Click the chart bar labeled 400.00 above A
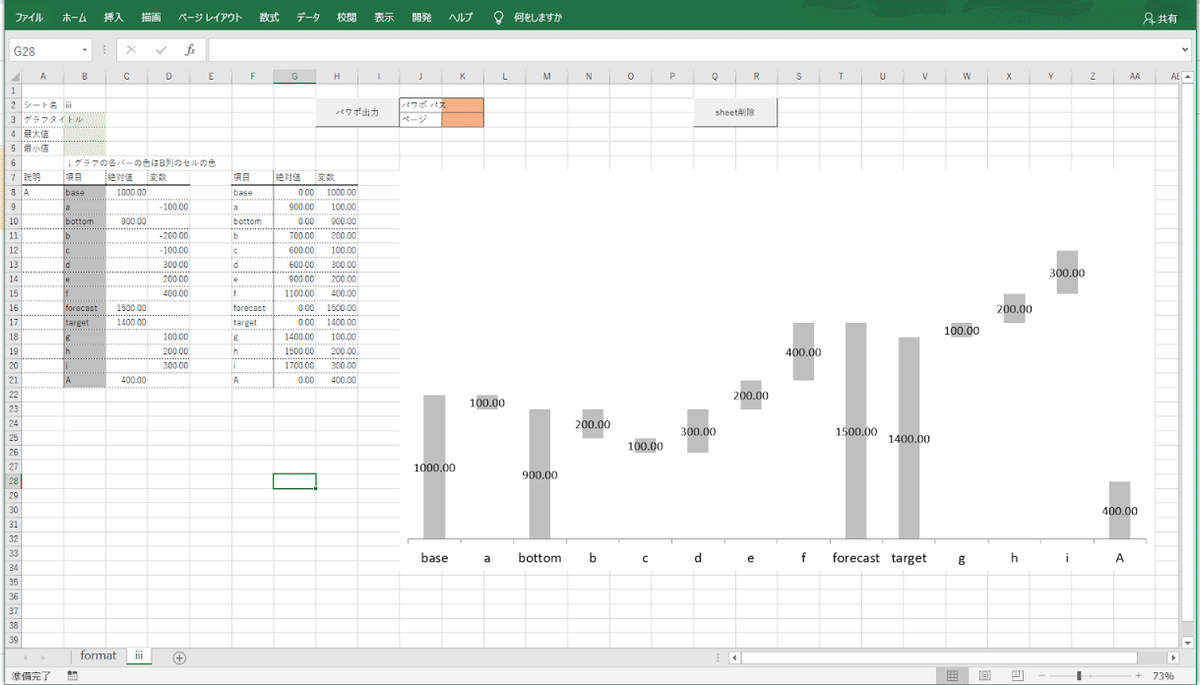Viewport: 1200px width, 685px height. pyautogui.click(x=1119, y=510)
